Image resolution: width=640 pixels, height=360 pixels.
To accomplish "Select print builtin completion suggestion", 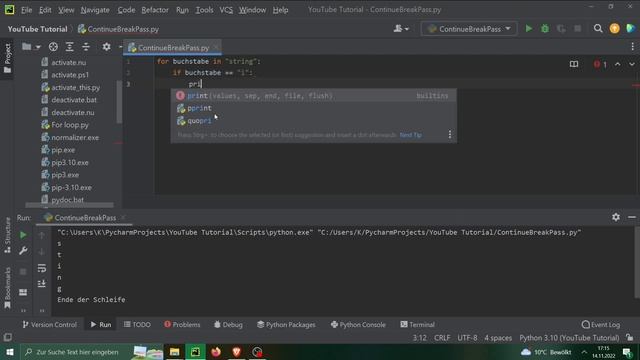I will pos(313,96).
